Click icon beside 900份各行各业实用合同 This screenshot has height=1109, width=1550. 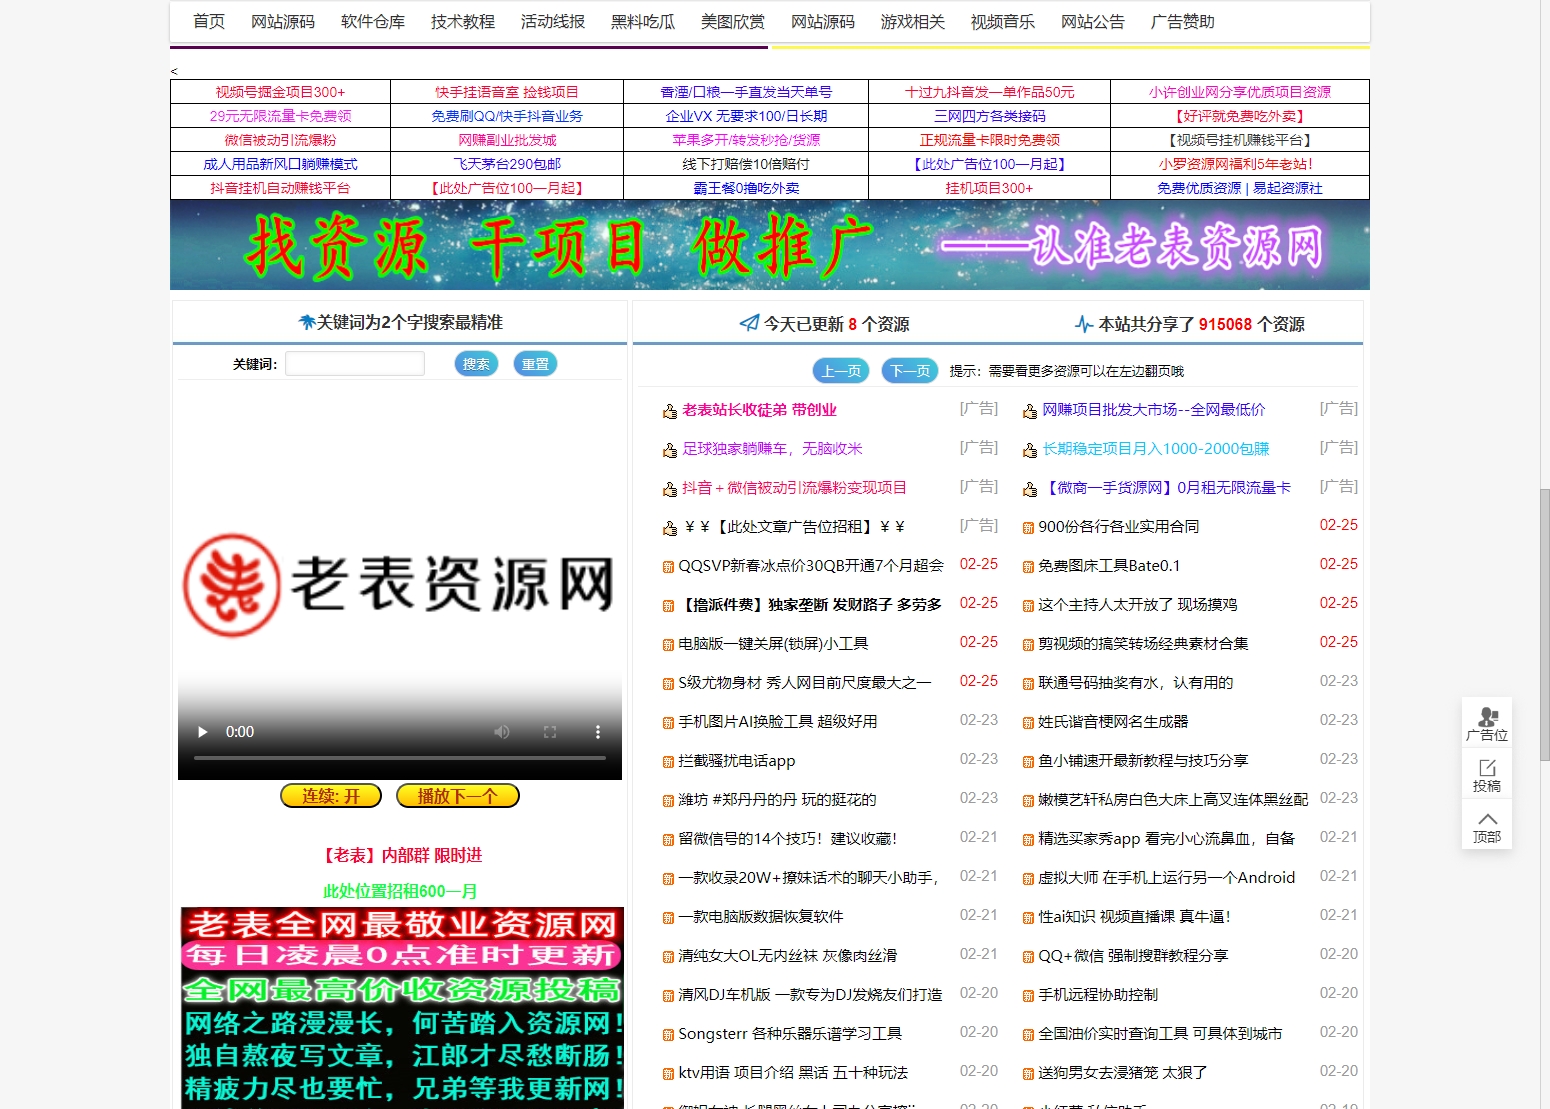coord(1028,528)
